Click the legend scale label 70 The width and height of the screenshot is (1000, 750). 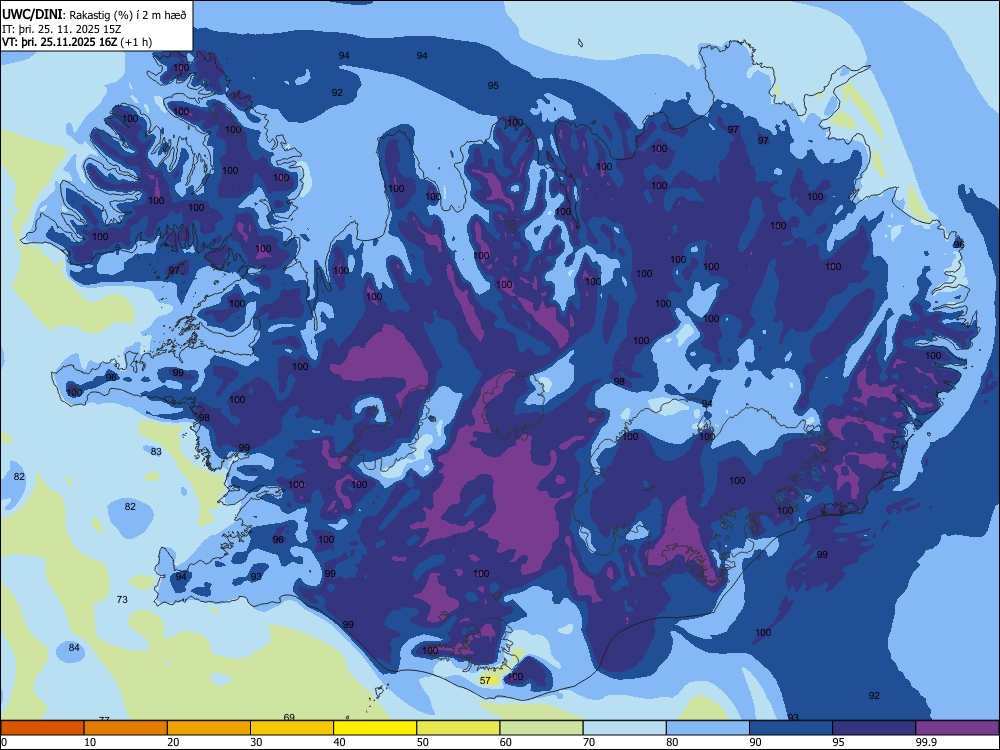589,742
